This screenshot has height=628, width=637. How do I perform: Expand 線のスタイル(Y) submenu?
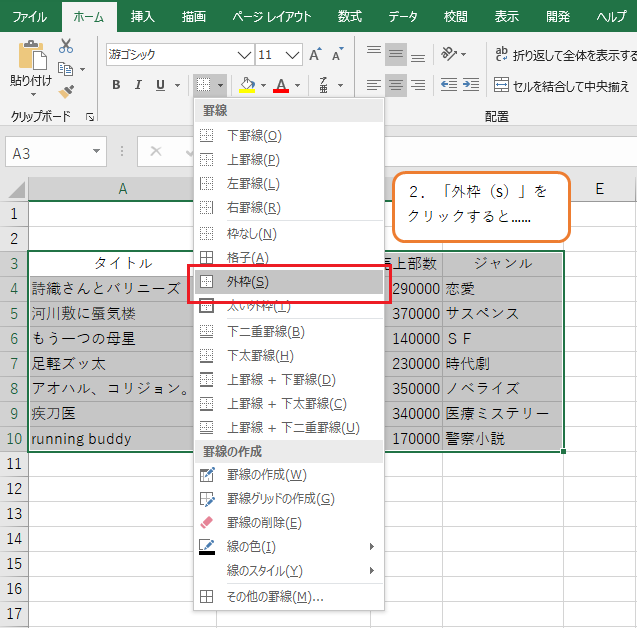tap(289, 570)
